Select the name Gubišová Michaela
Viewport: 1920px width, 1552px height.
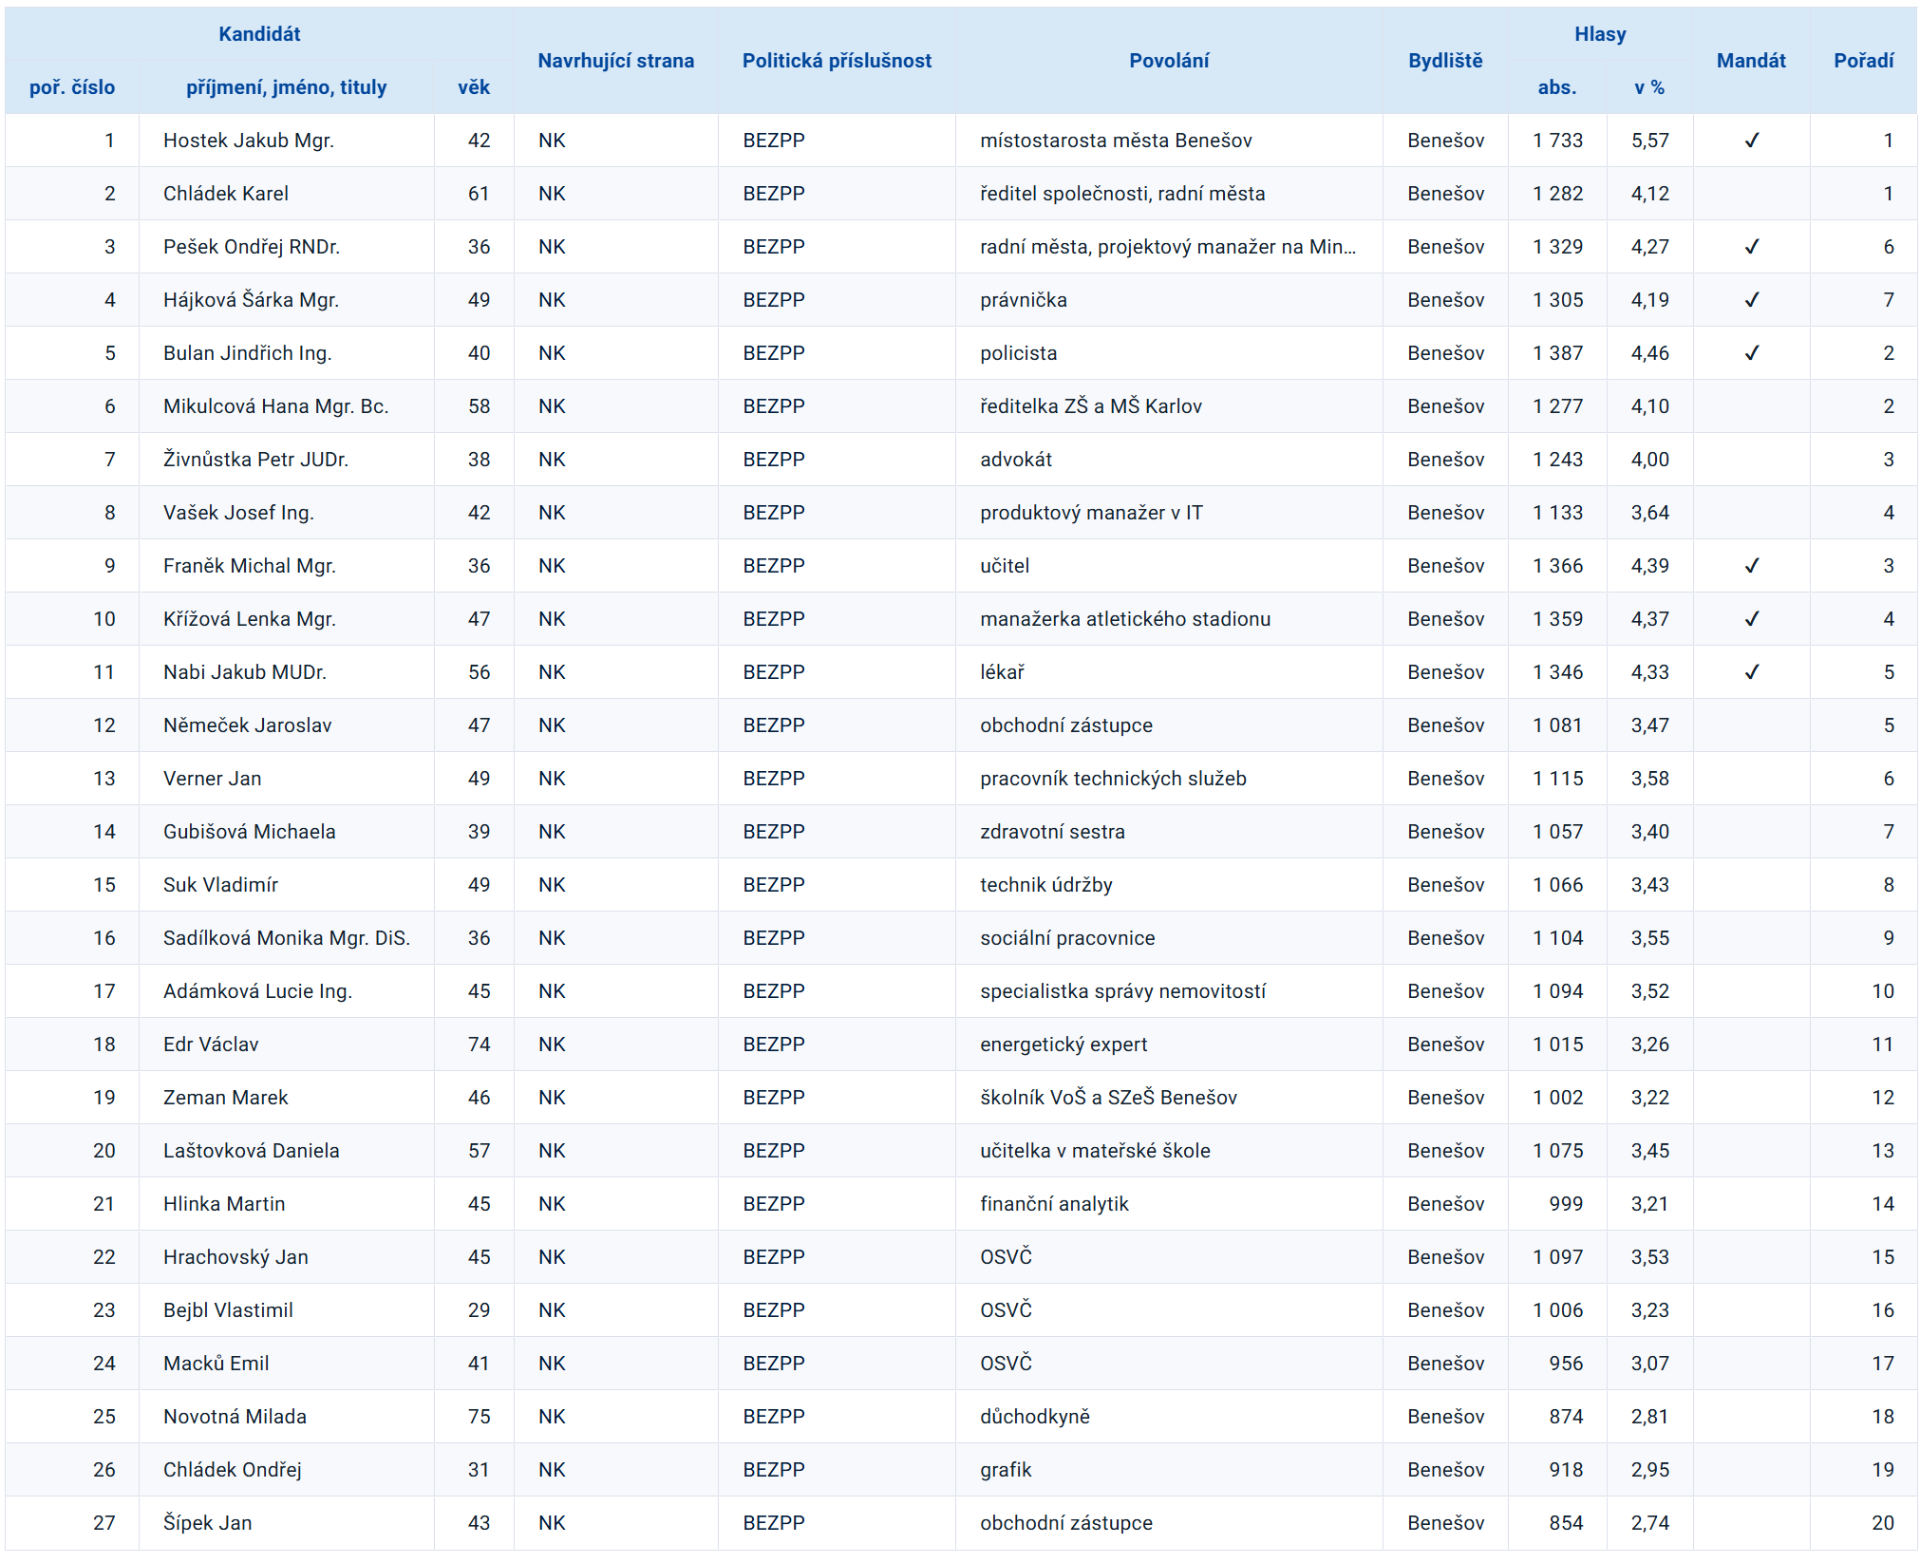pyautogui.click(x=249, y=831)
